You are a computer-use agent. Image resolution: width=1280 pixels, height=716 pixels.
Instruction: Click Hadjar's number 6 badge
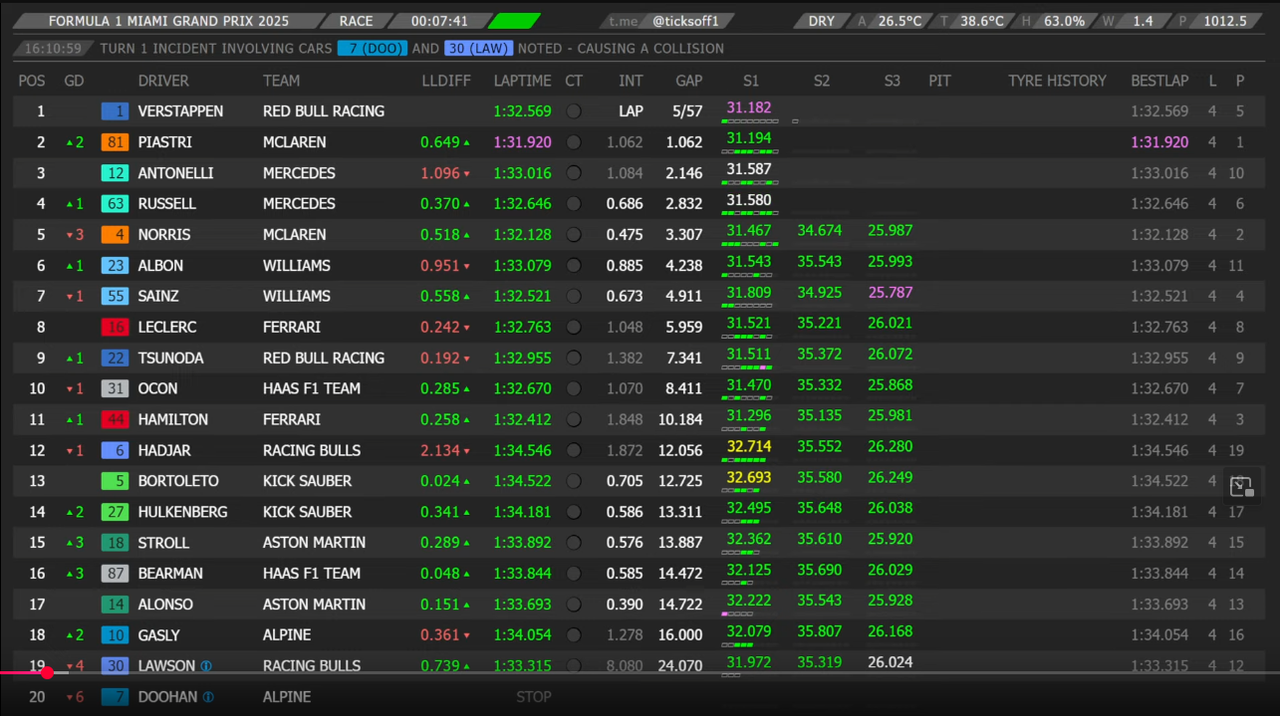115,451
